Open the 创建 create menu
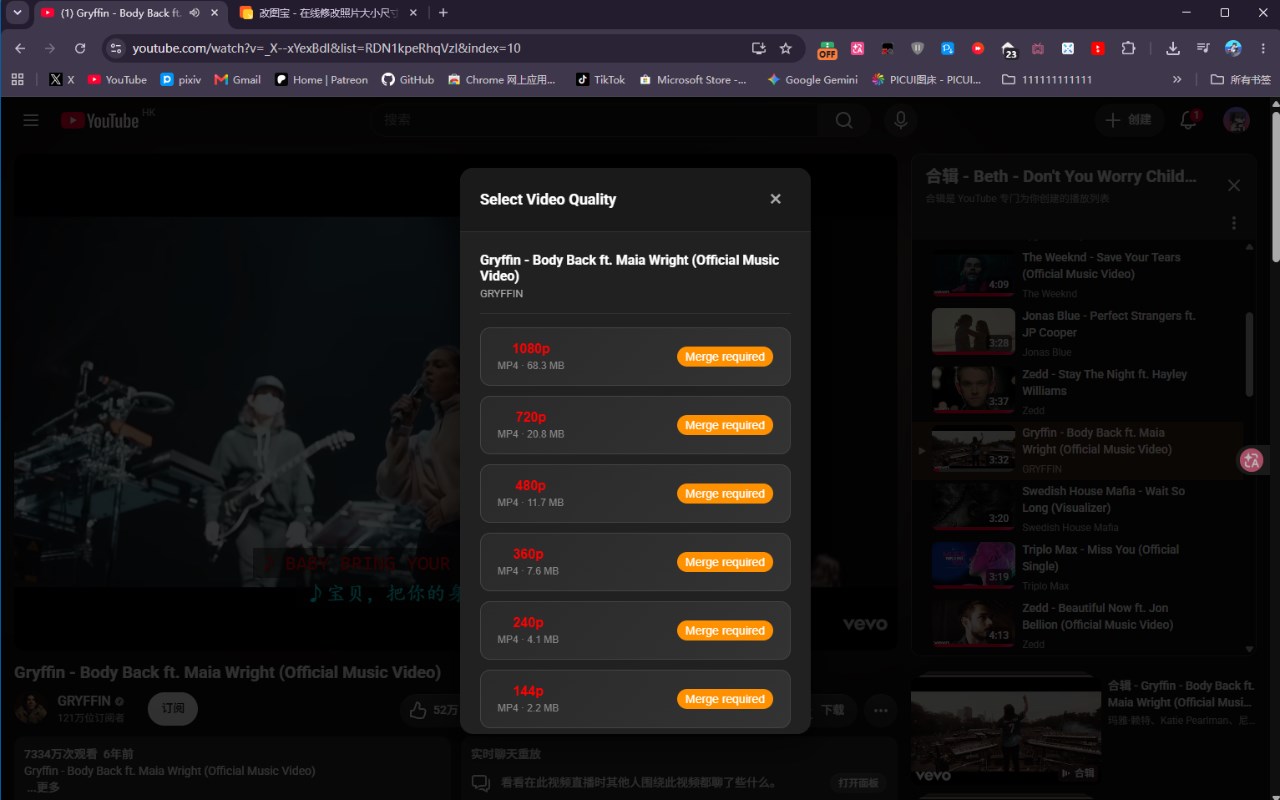Screen dimensions: 1280x800 pos(1128,120)
